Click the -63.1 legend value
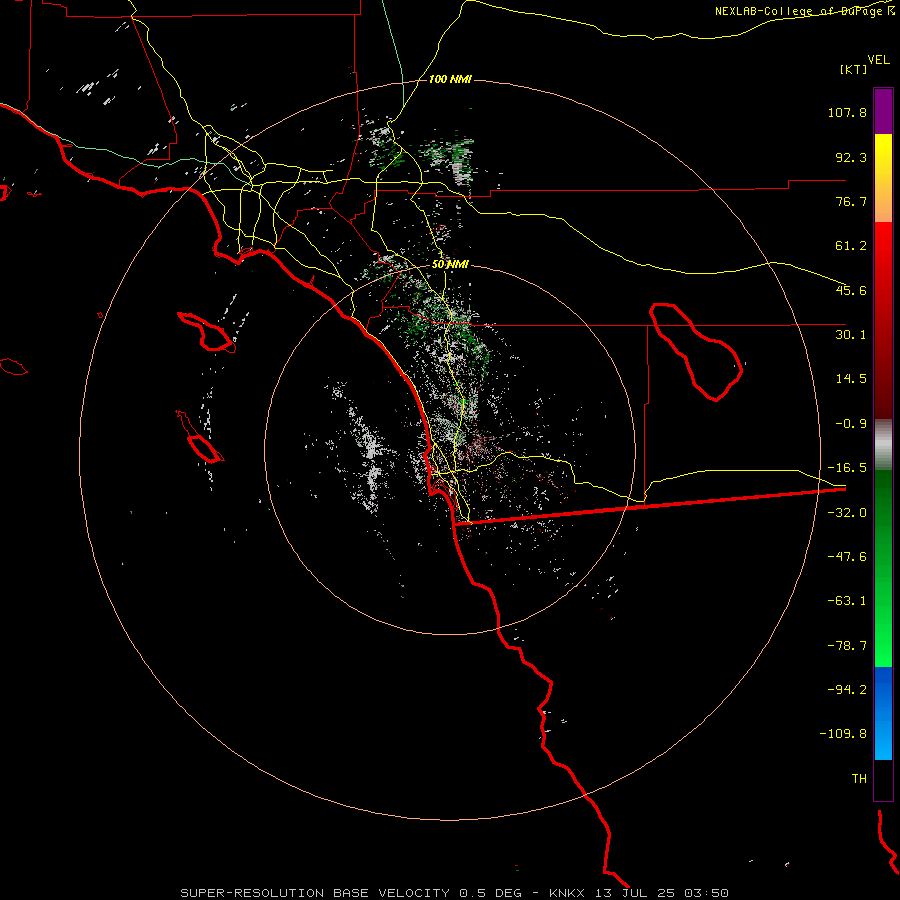The height and width of the screenshot is (900, 900). click(x=847, y=601)
